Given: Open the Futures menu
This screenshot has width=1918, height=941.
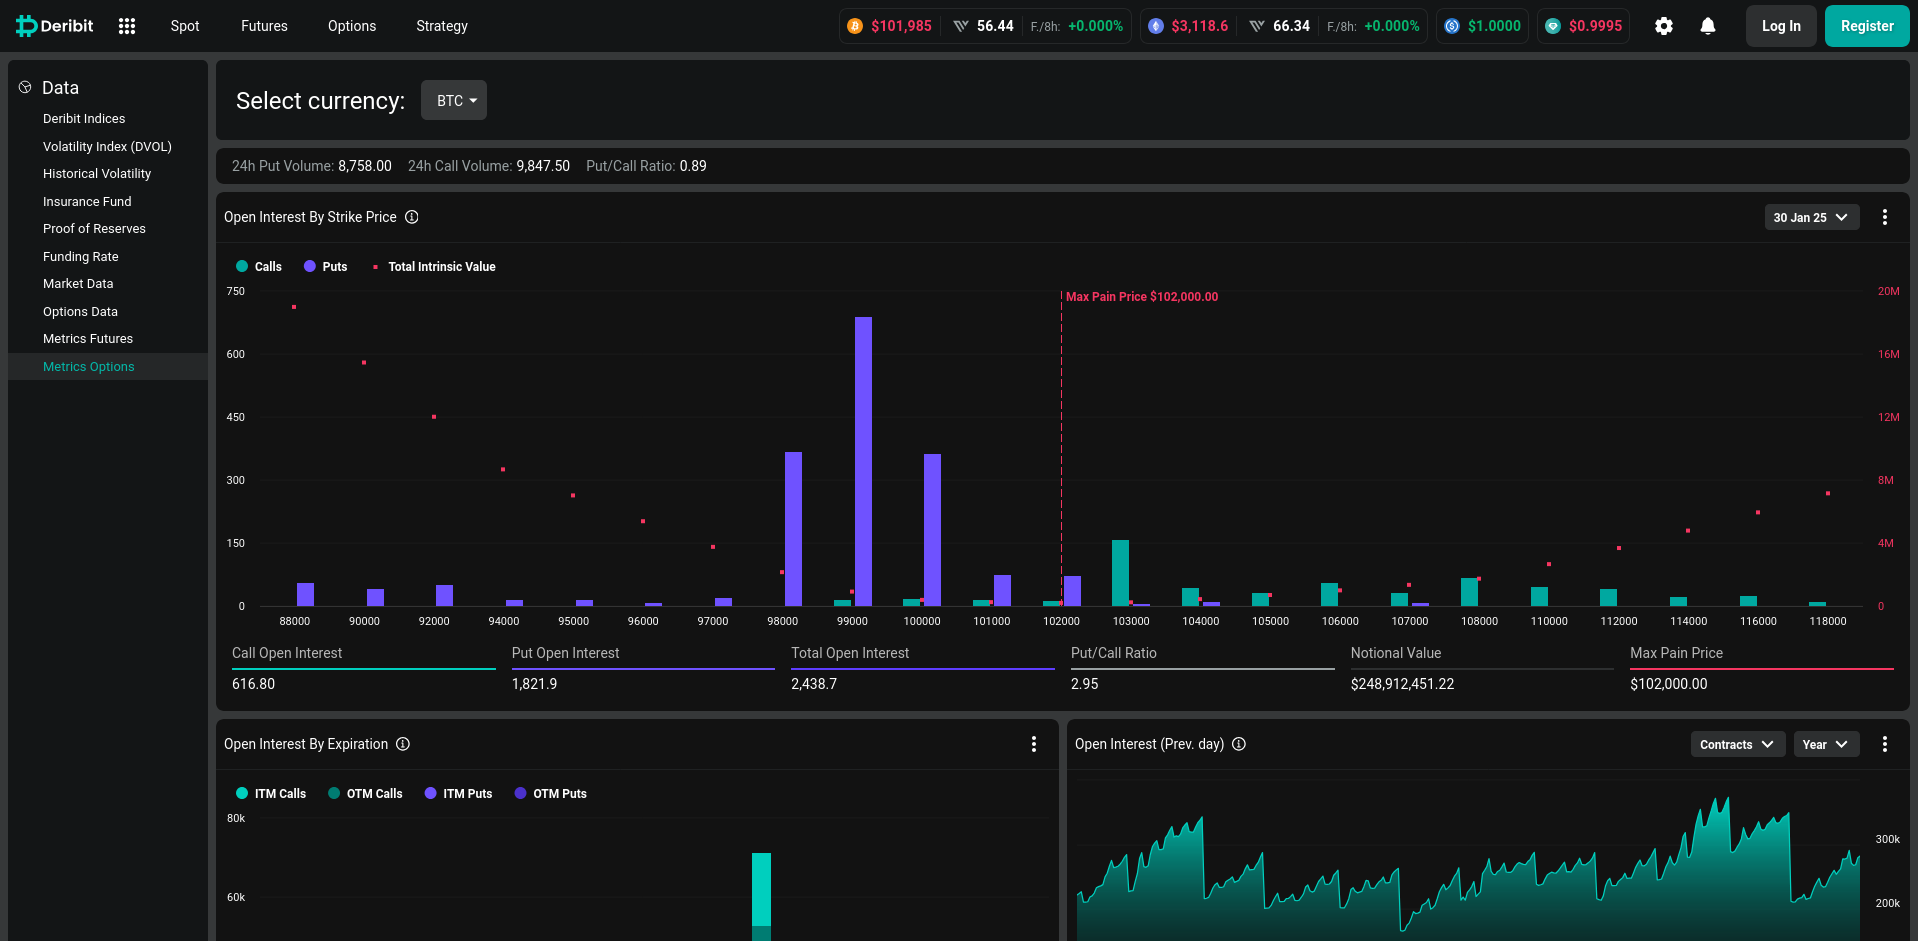Looking at the screenshot, I should click(x=264, y=26).
